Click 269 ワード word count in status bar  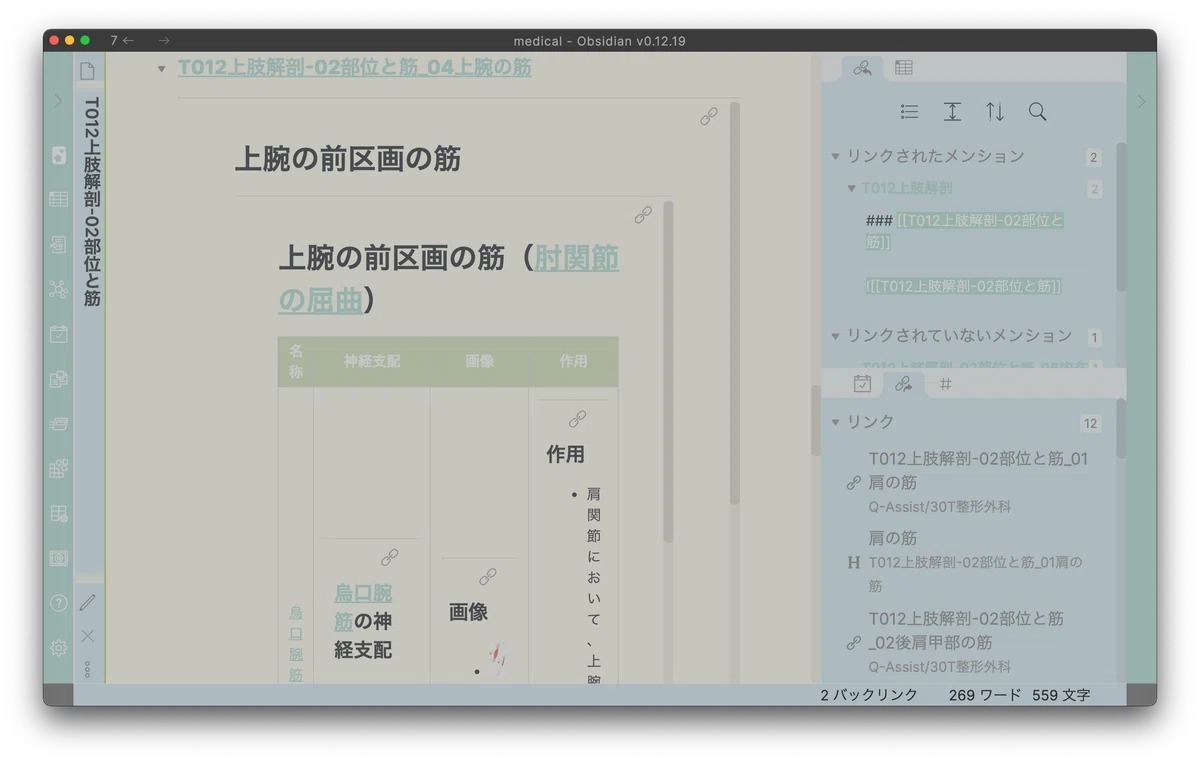coord(985,695)
